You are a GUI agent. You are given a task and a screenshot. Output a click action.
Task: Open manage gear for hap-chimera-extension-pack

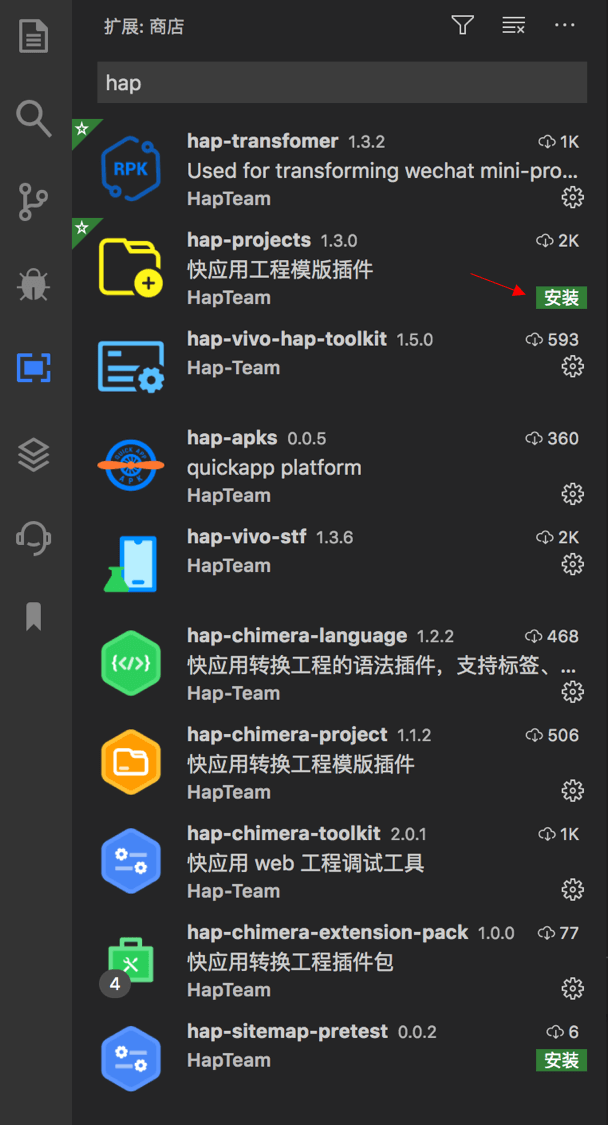pos(572,988)
